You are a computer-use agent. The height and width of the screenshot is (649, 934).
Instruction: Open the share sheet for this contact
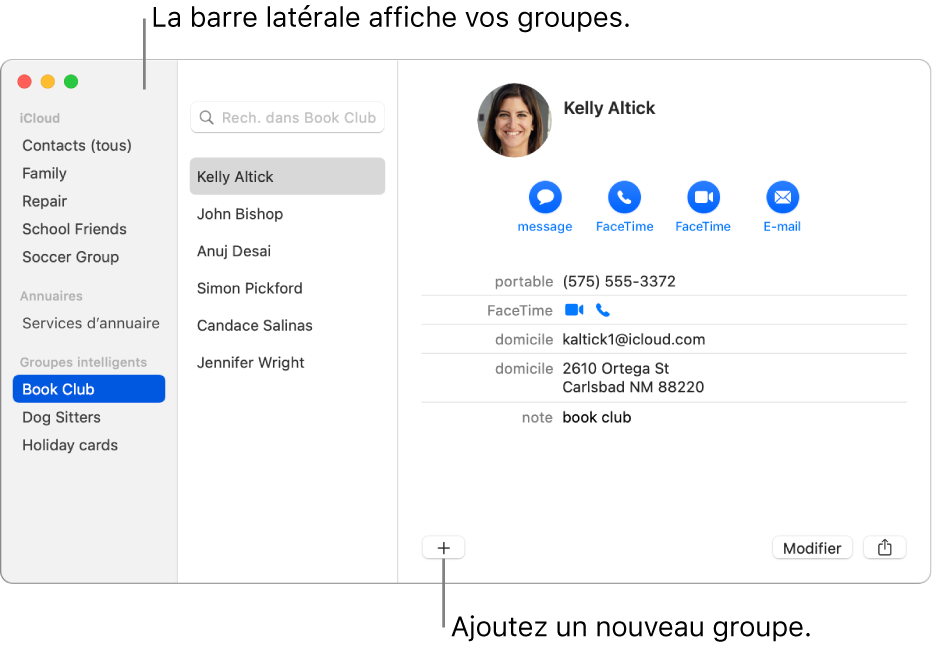click(x=885, y=547)
